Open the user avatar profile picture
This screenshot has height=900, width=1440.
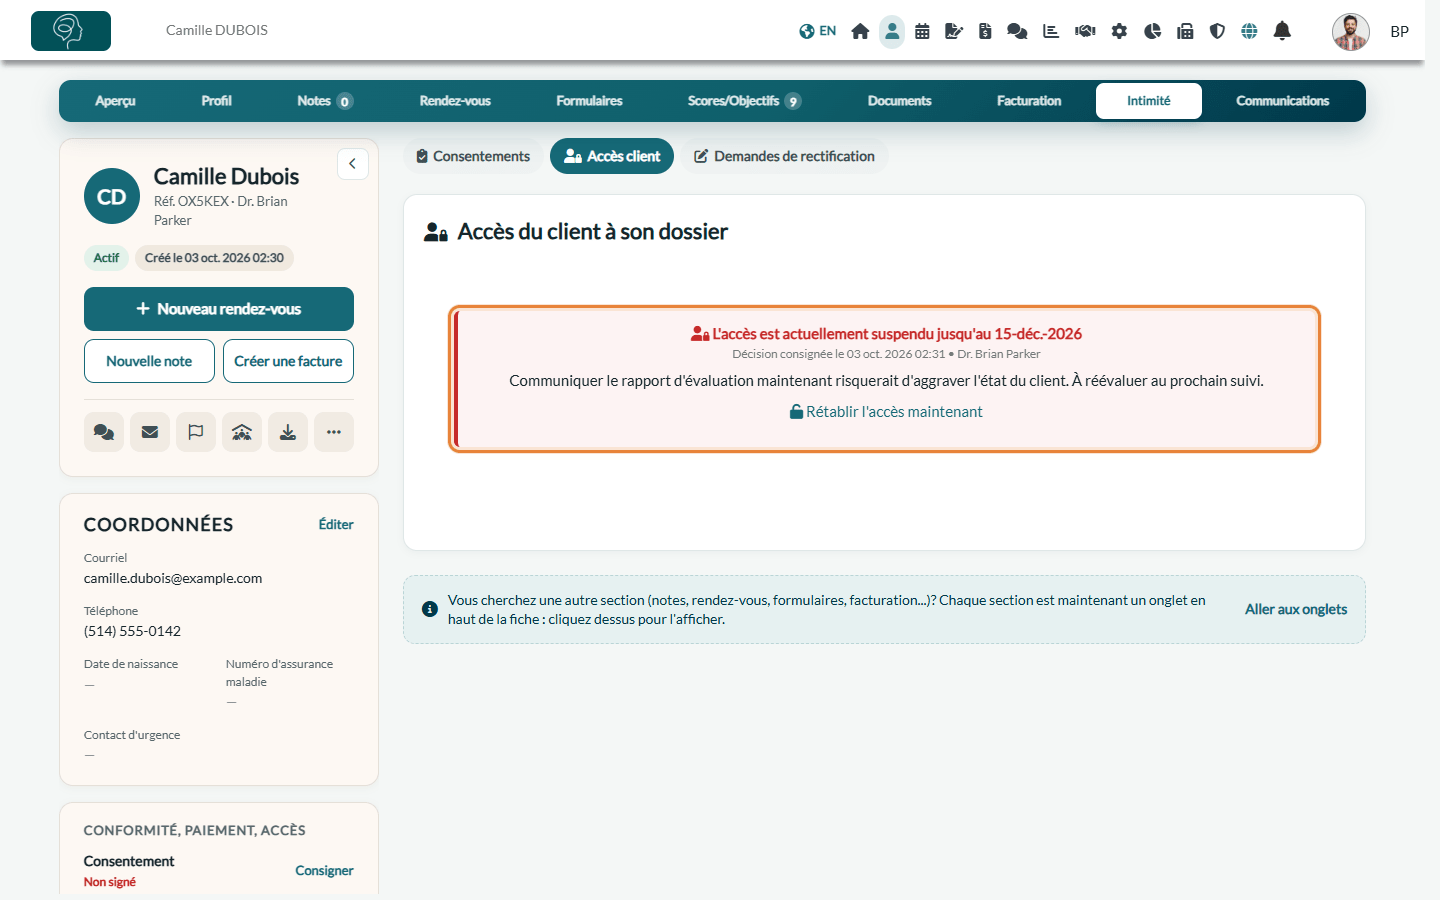click(1350, 31)
